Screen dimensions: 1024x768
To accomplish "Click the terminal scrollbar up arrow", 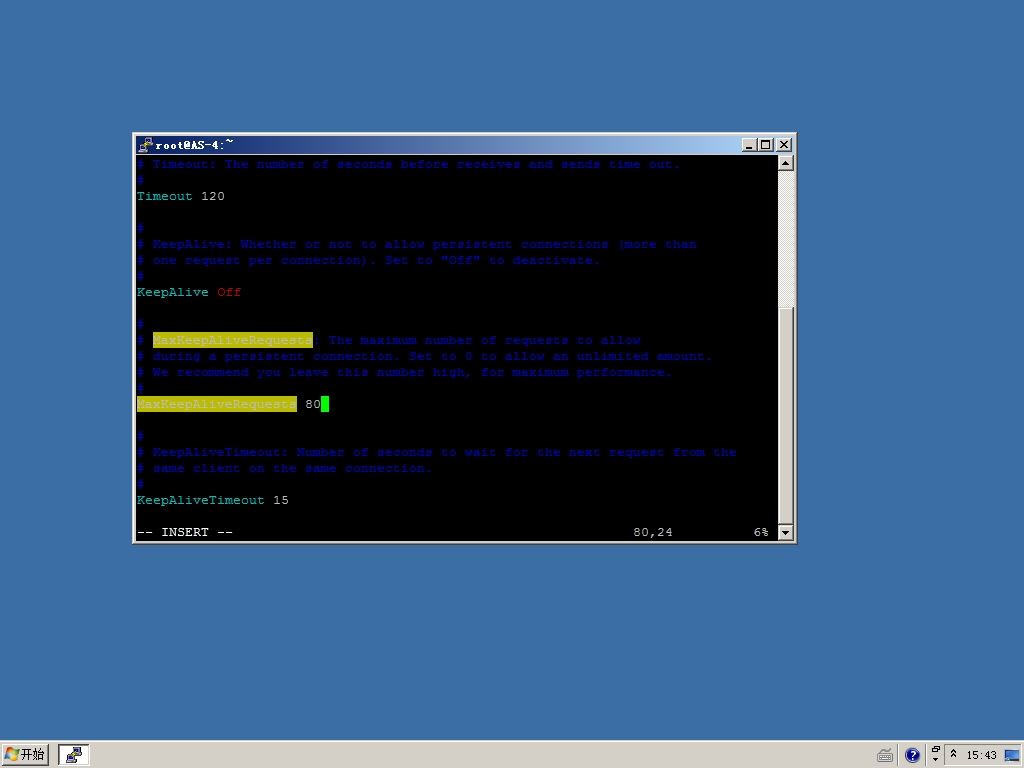I will click(786, 163).
